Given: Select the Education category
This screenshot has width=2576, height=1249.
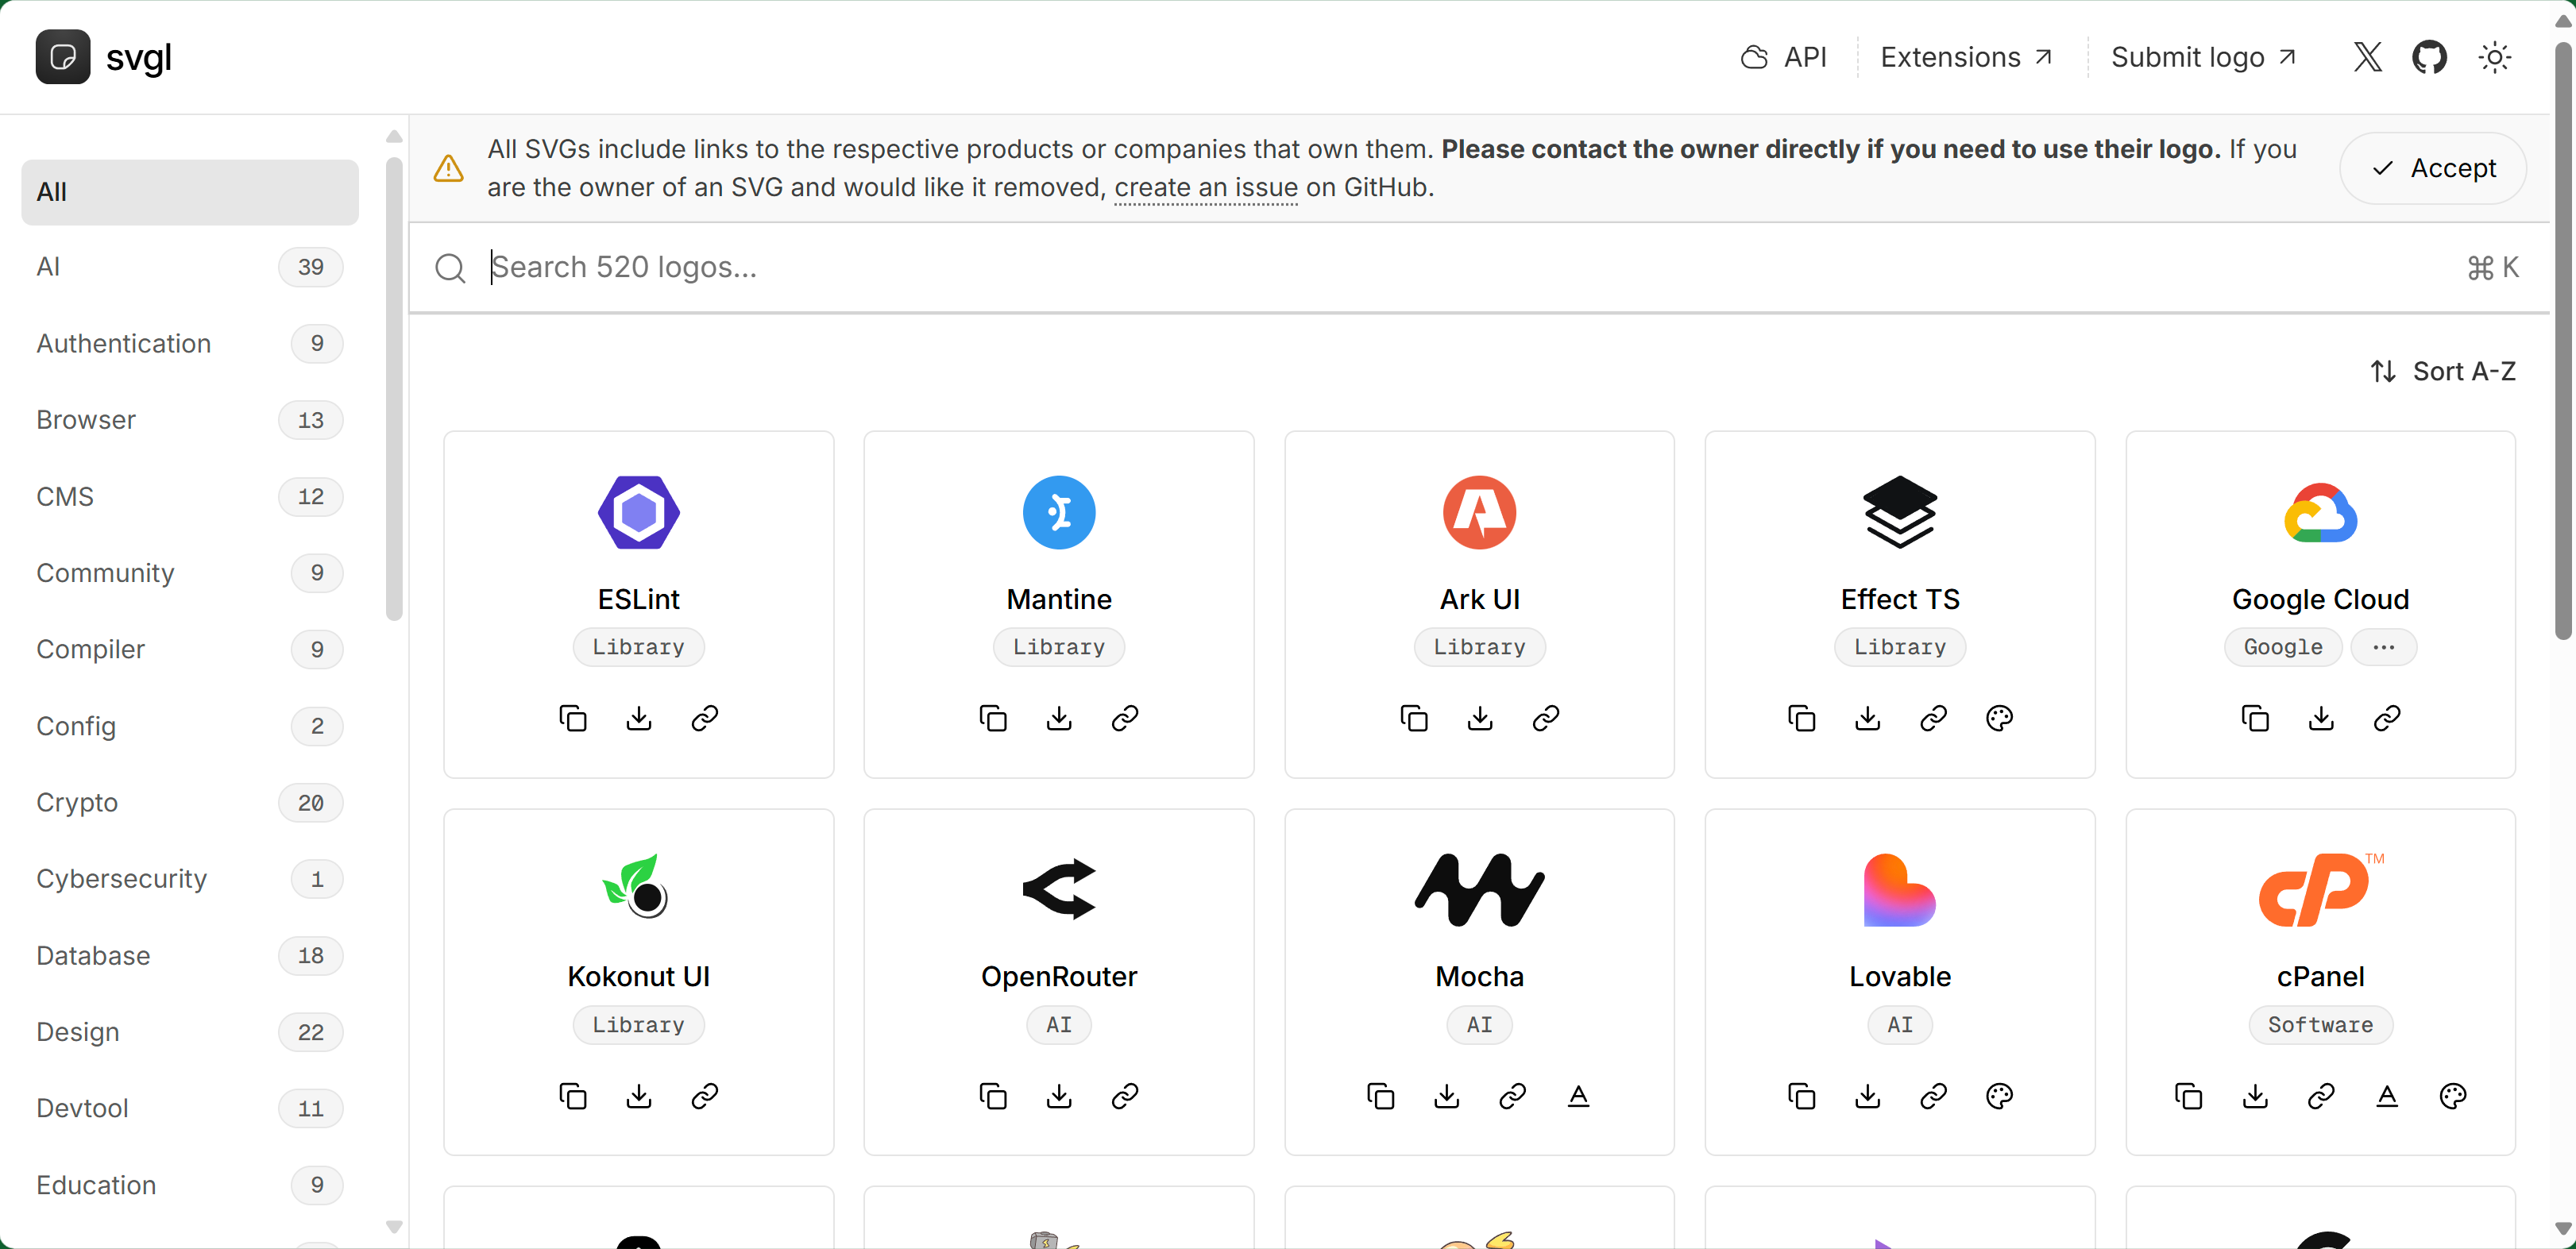Looking at the screenshot, I should pyautogui.click(x=190, y=1185).
